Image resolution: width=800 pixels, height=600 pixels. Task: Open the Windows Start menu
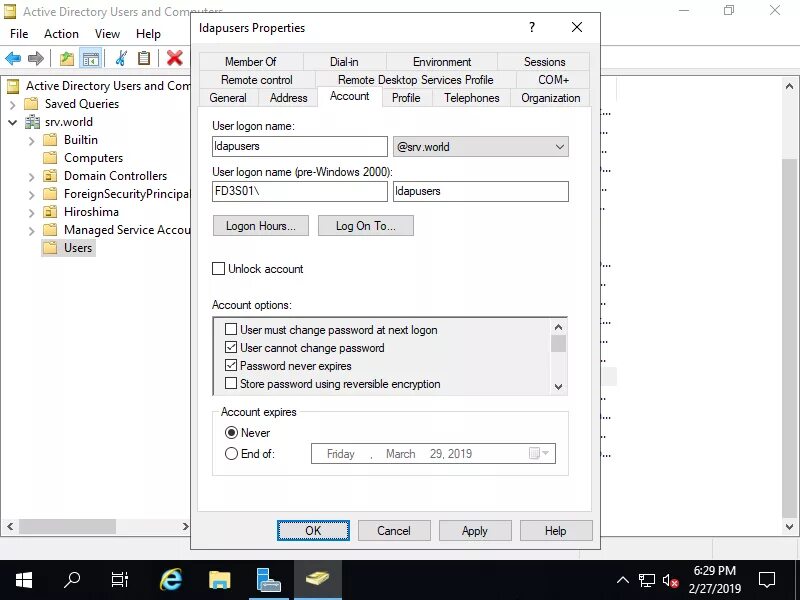click(x=24, y=580)
